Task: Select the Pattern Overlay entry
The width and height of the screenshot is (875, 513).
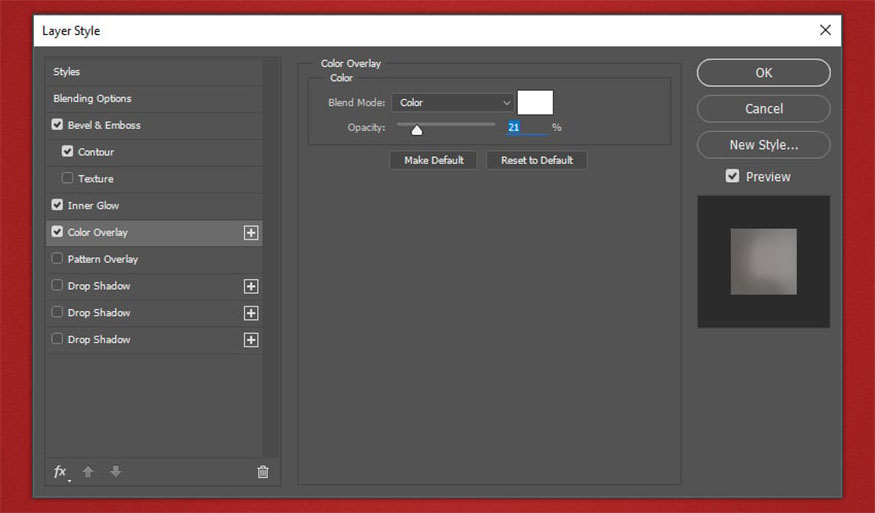Action: [x=102, y=259]
